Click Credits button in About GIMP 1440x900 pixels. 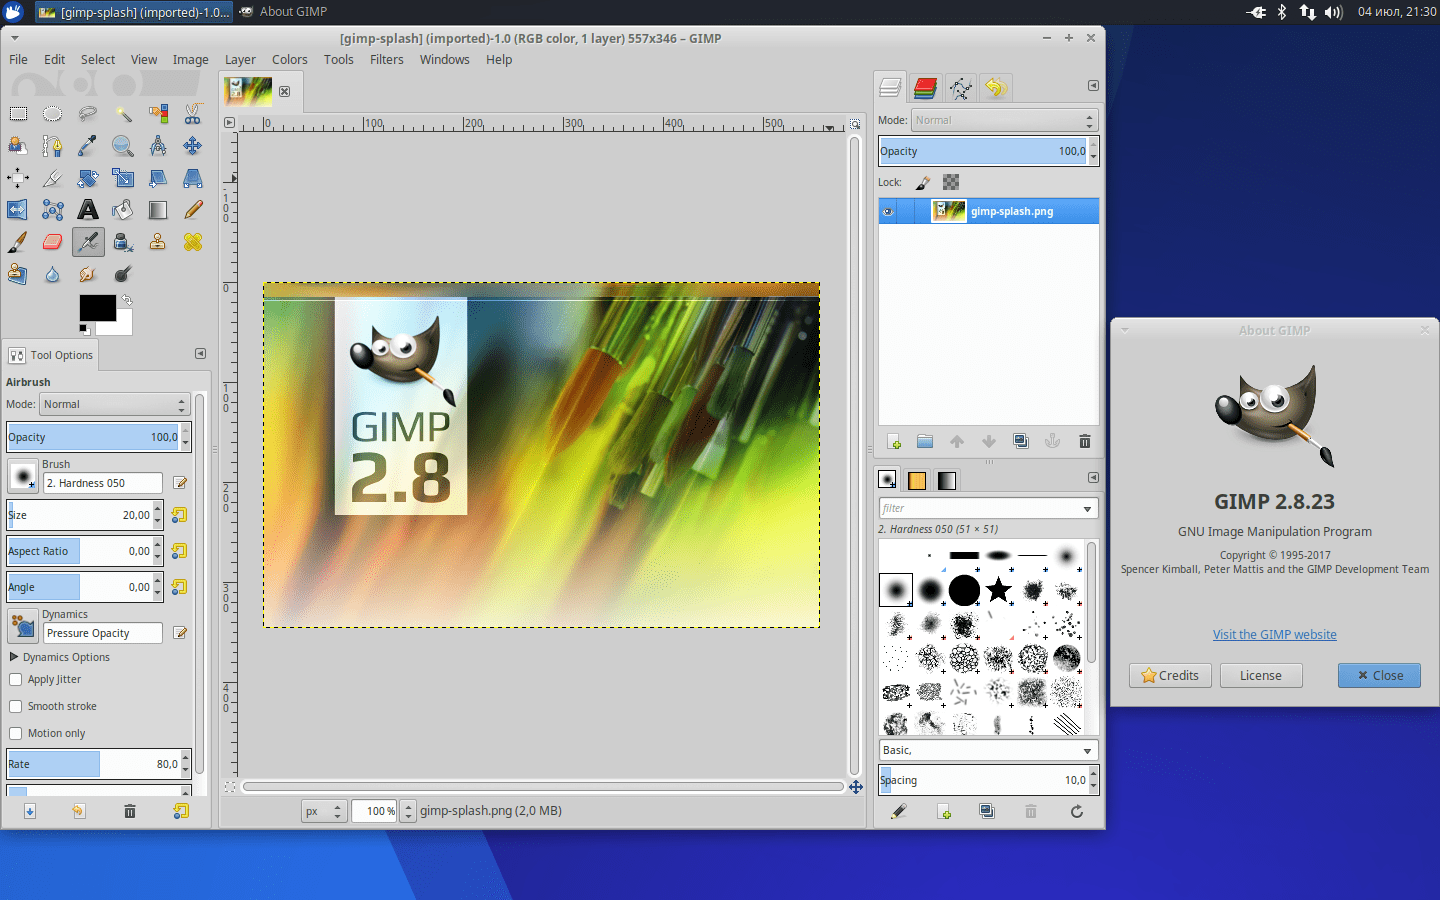tap(1170, 676)
